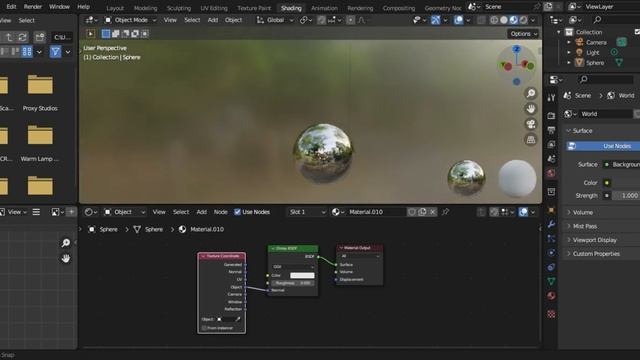The width and height of the screenshot is (640, 360).
Task: Switch to the Animation workspace tab
Action: click(324, 8)
